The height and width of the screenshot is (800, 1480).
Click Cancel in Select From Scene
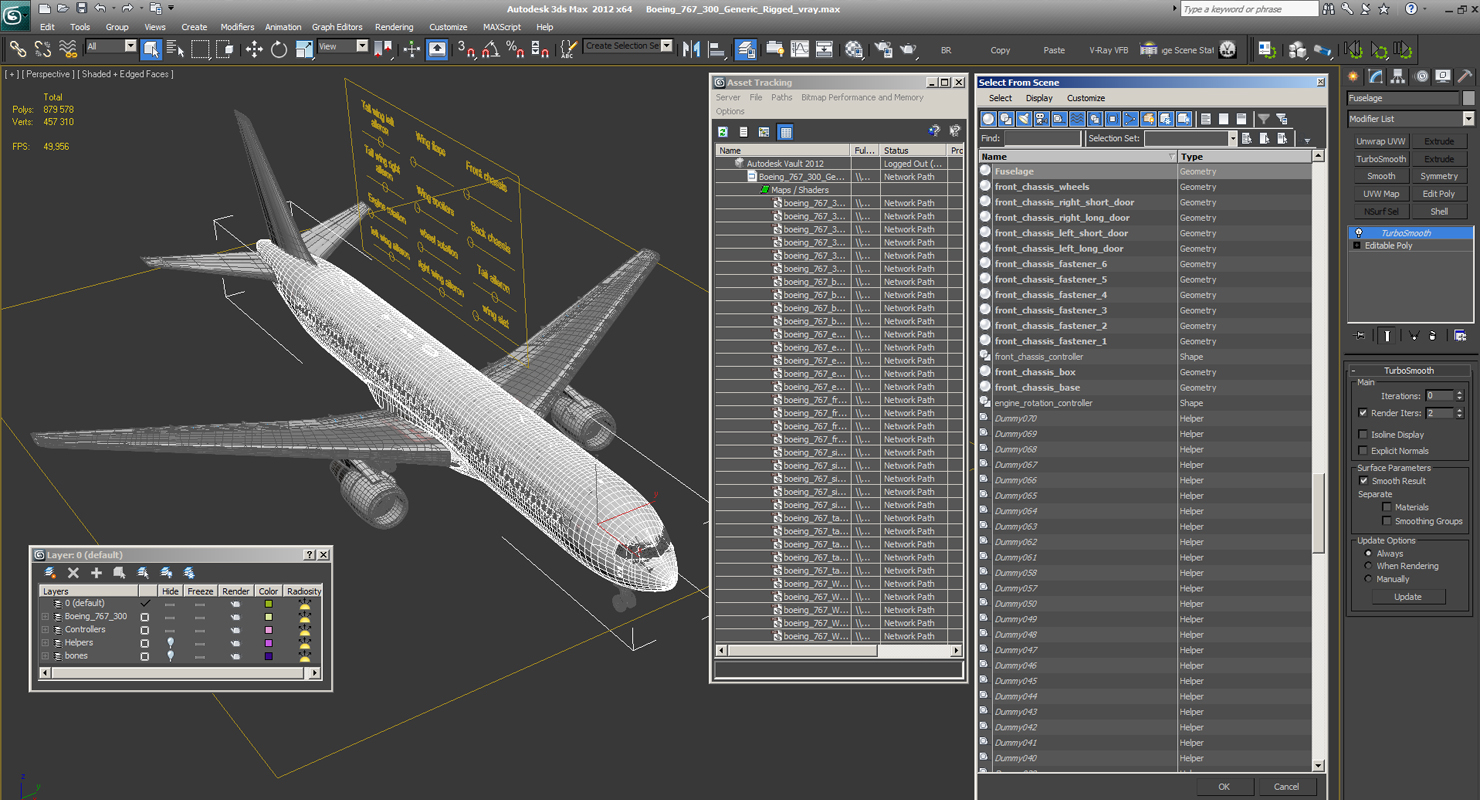1286,787
